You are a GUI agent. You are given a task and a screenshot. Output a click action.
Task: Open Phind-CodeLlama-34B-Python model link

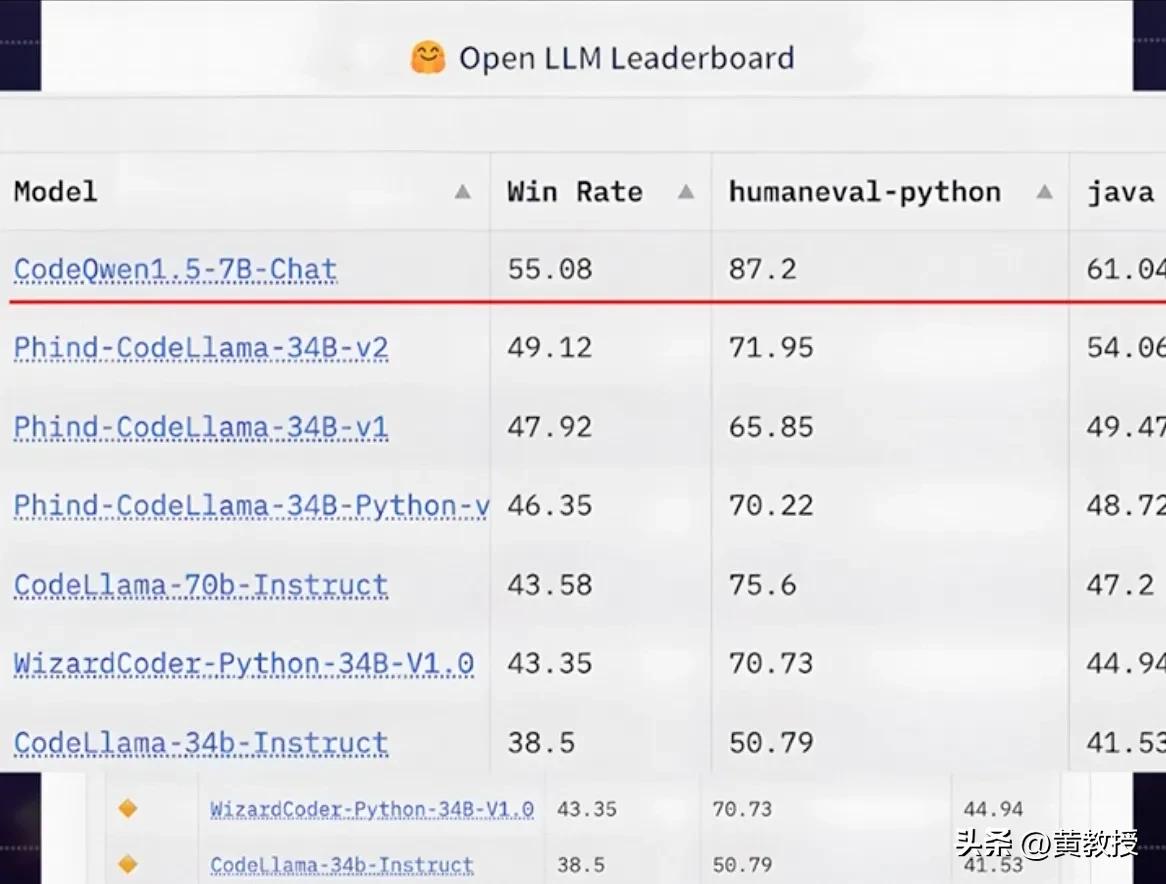coord(251,506)
